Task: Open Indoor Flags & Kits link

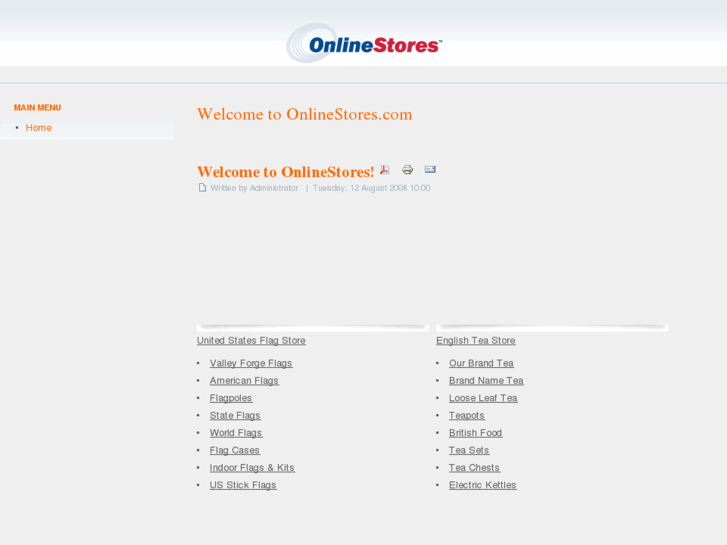Action: [252, 468]
